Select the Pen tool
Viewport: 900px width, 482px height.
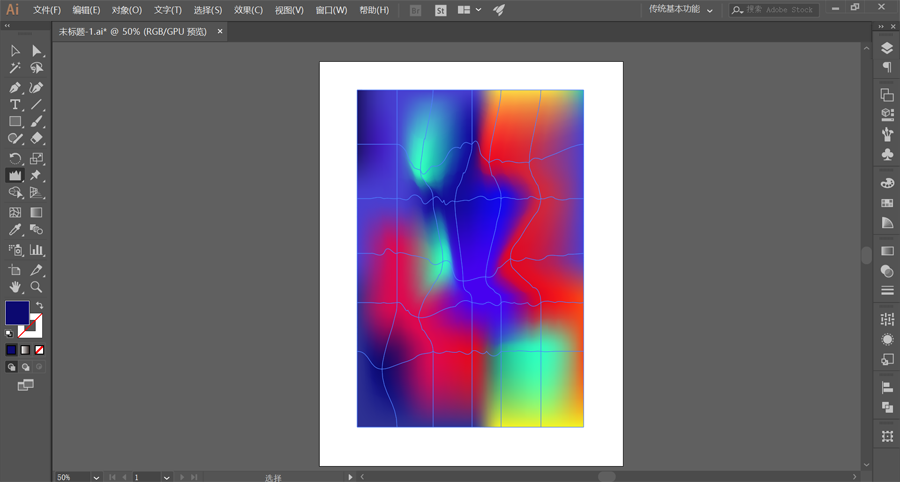[x=15, y=87]
